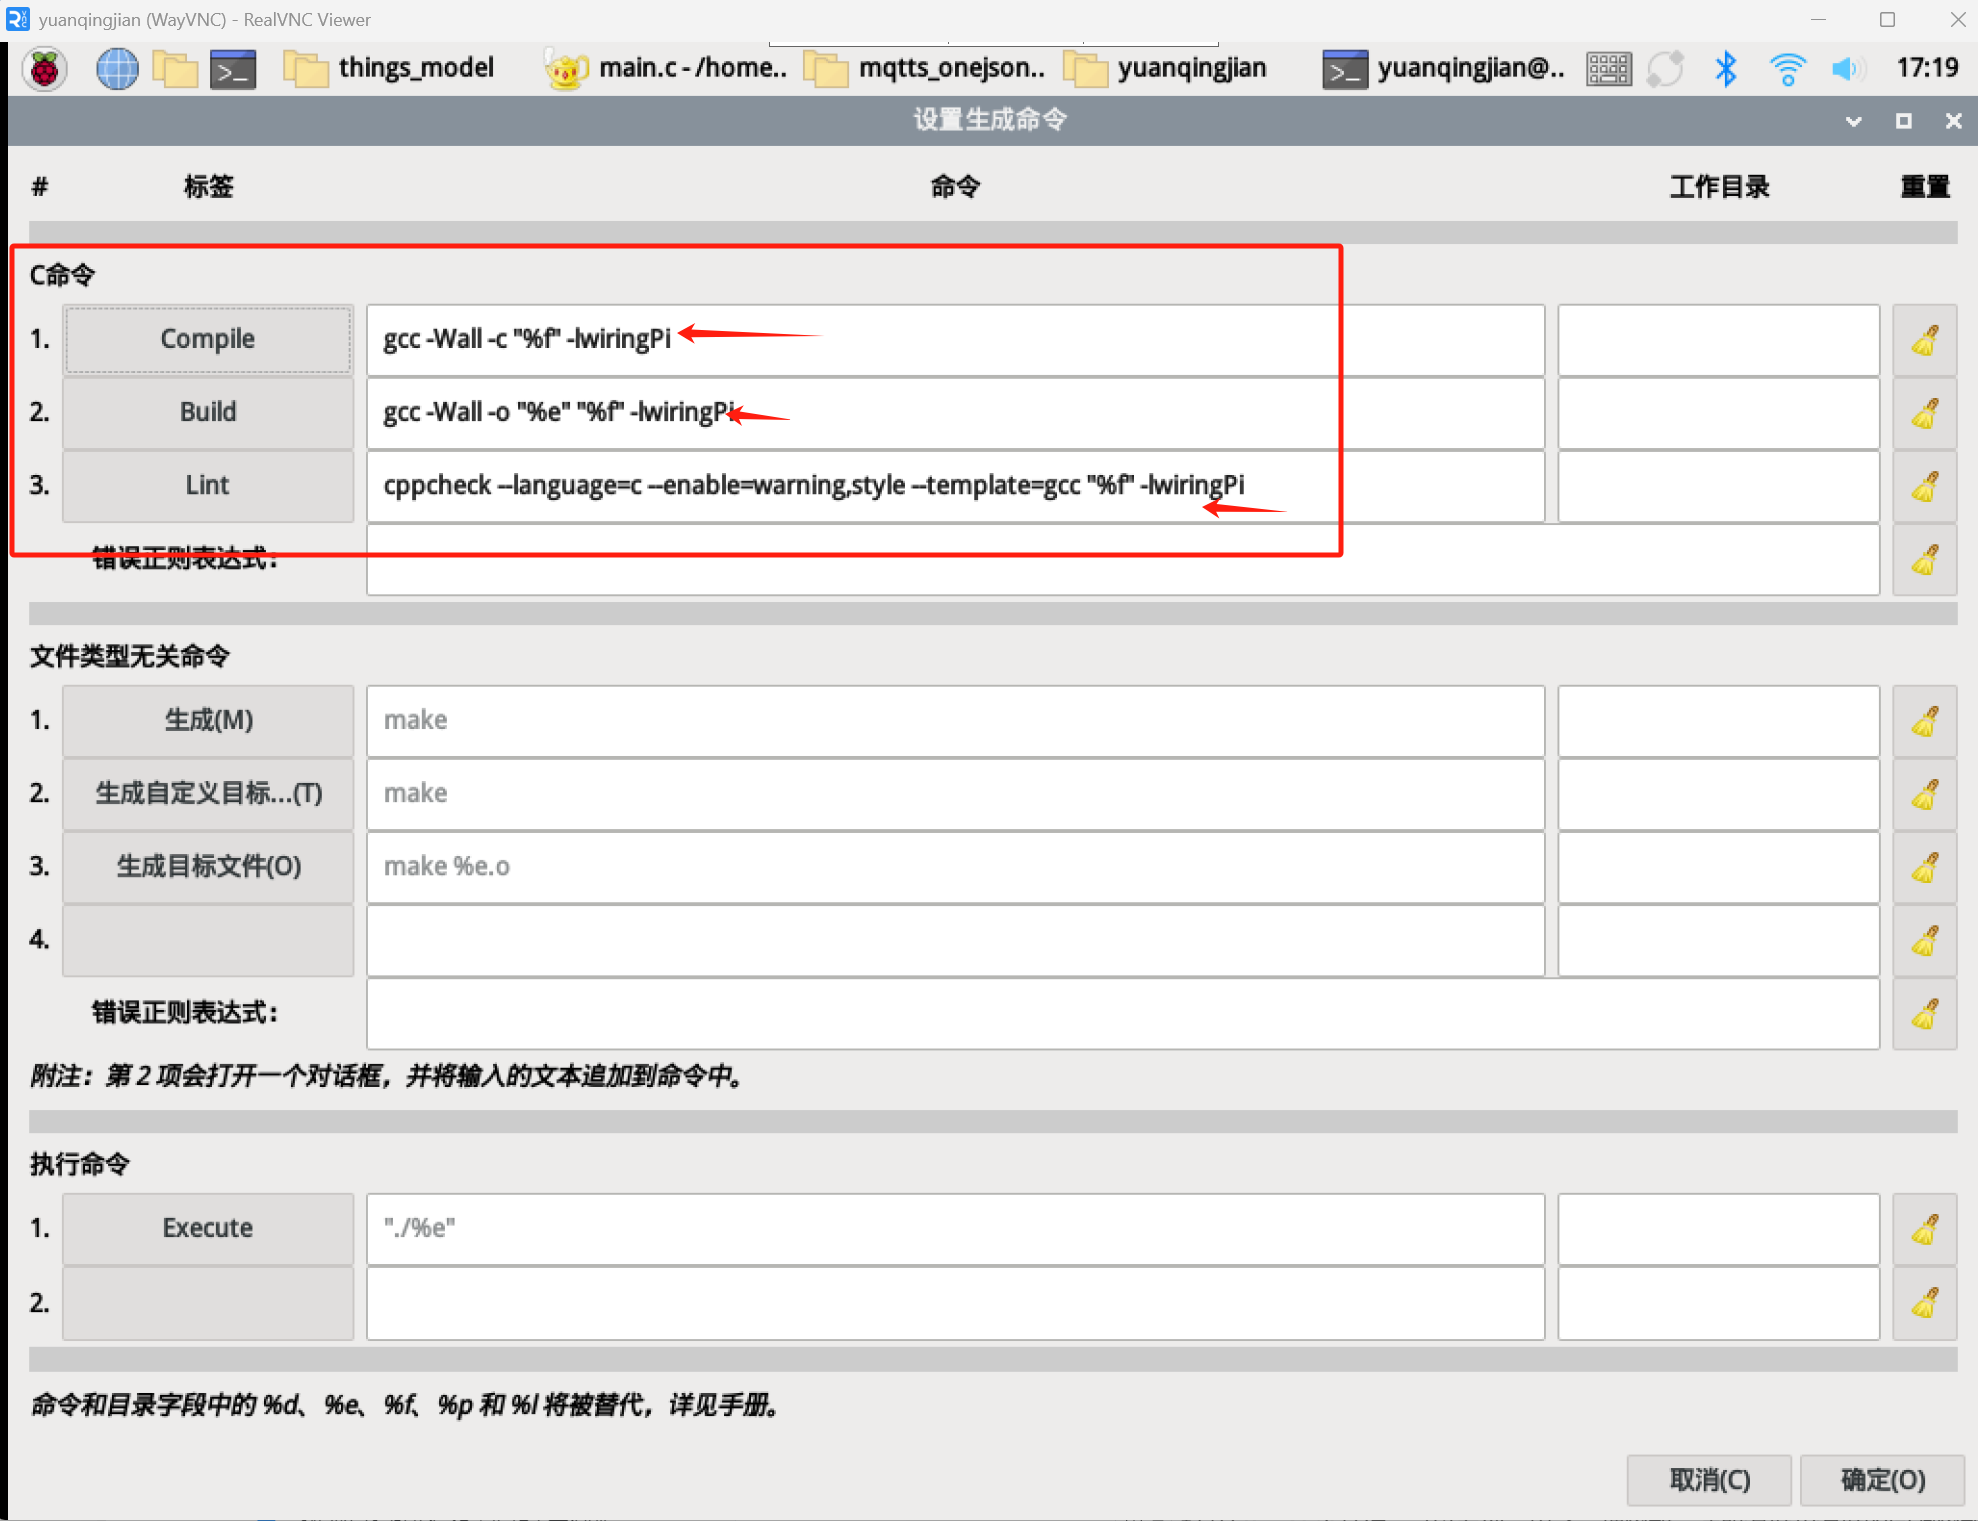Reset the Lint command with its broom icon
Image resolution: width=1978 pixels, height=1521 pixels.
pos(1924,486)
